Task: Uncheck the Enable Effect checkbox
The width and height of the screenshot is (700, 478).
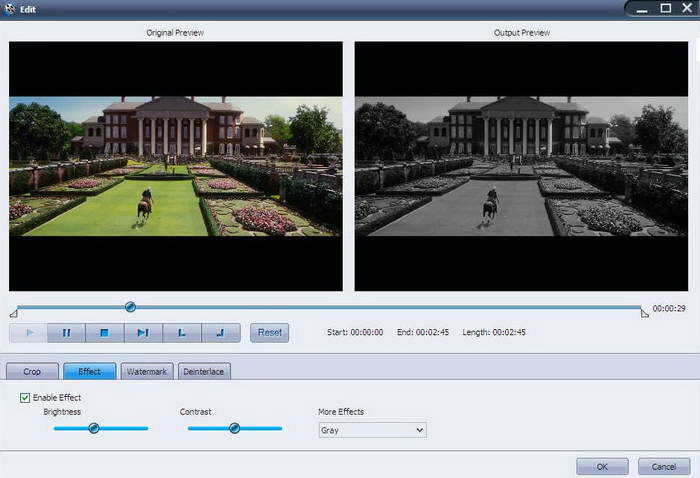Action: tap(25, 398)
